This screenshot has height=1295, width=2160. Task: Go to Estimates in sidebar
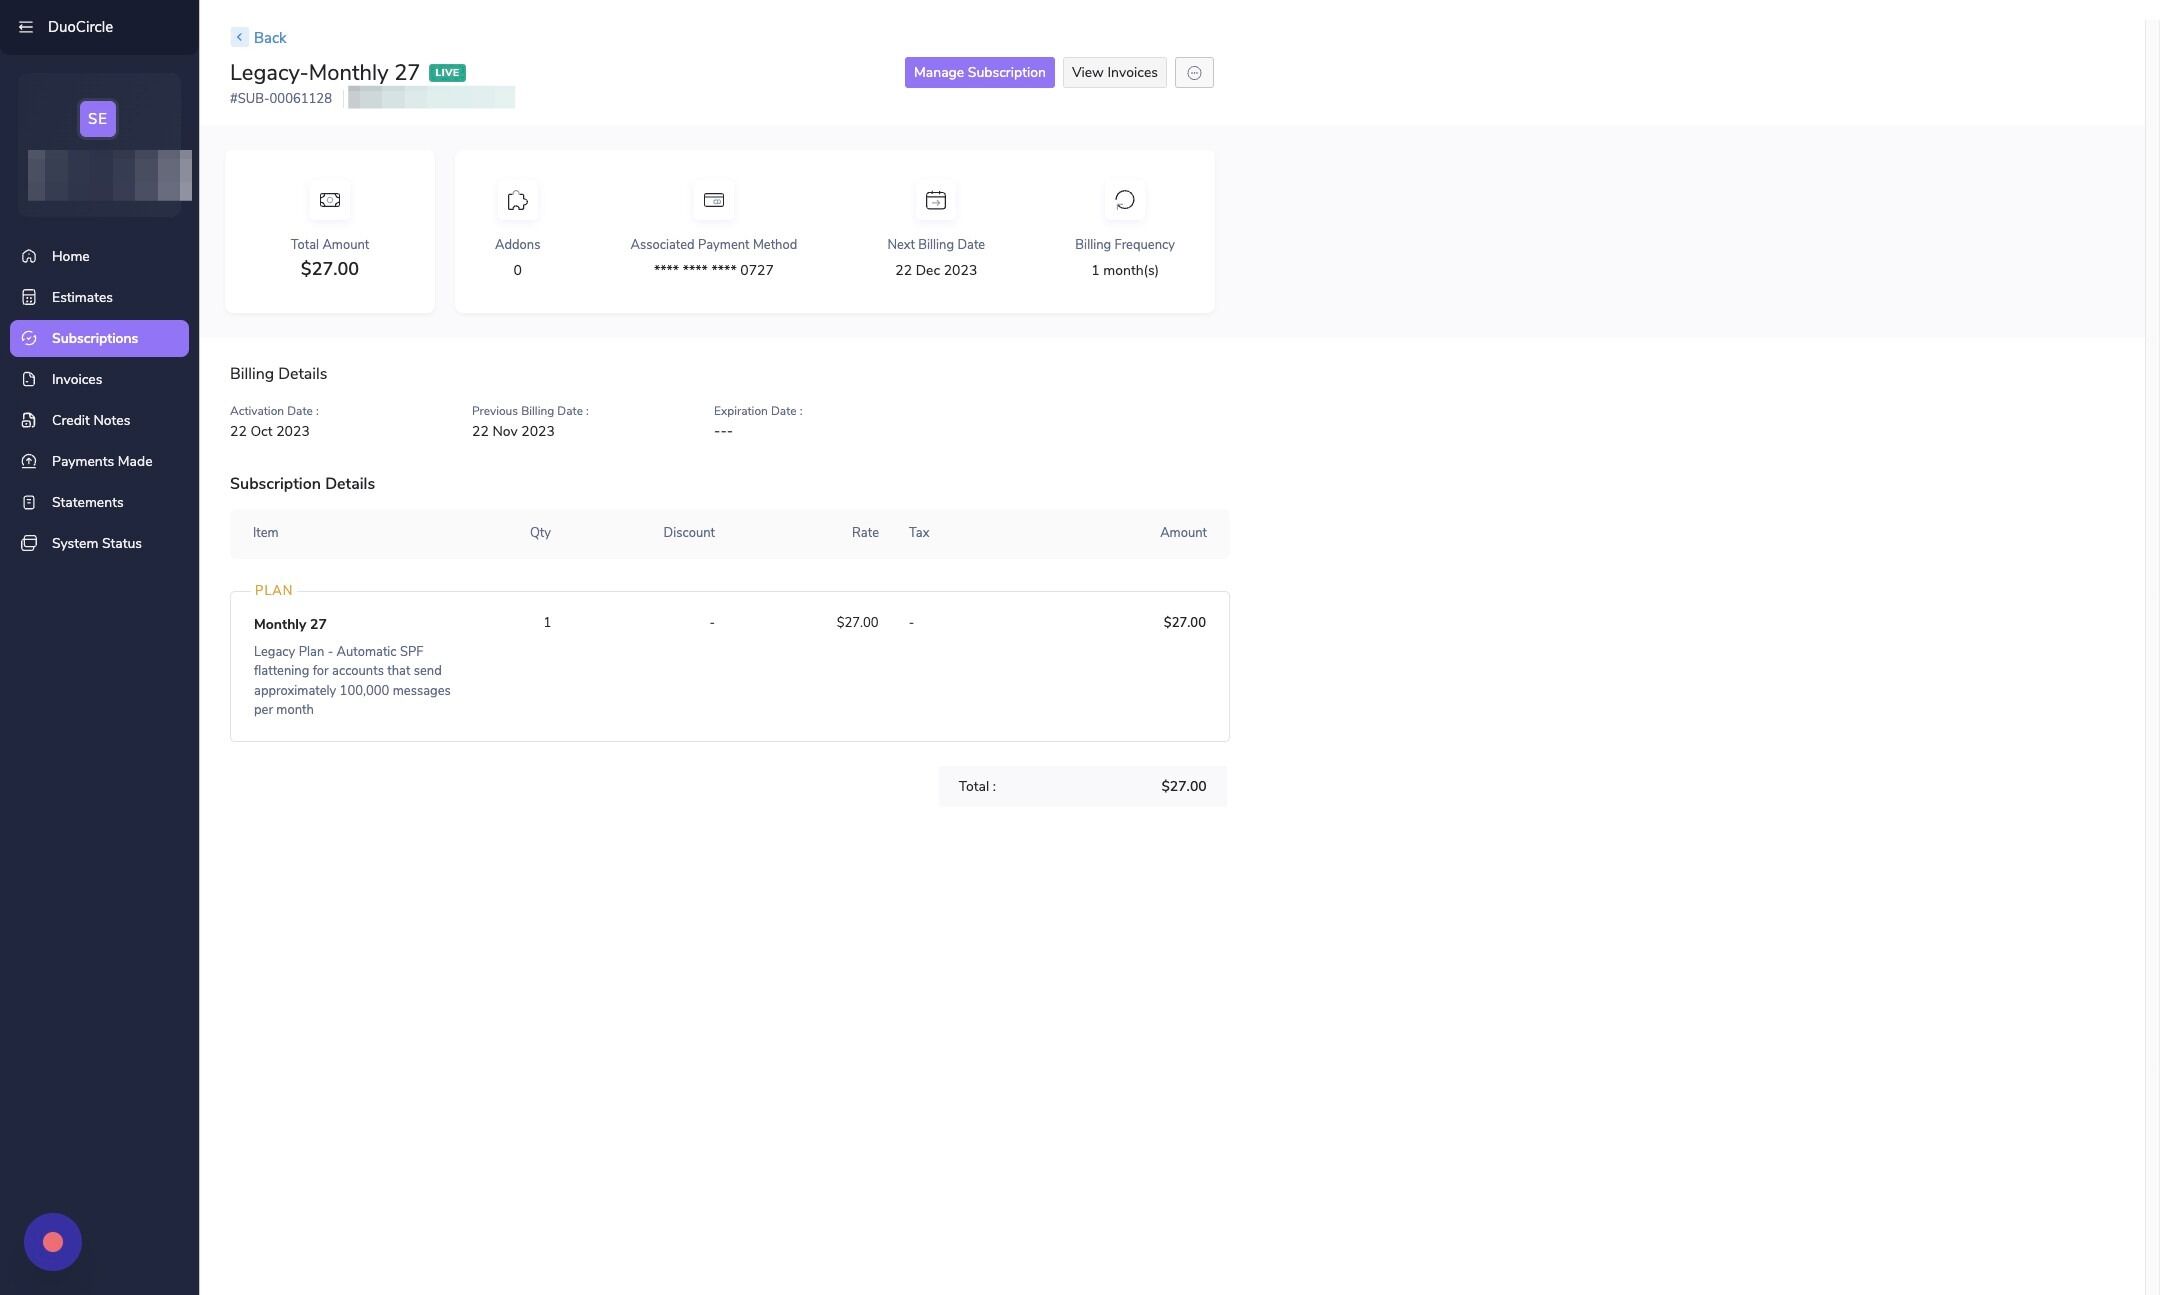tap(82, 297)
